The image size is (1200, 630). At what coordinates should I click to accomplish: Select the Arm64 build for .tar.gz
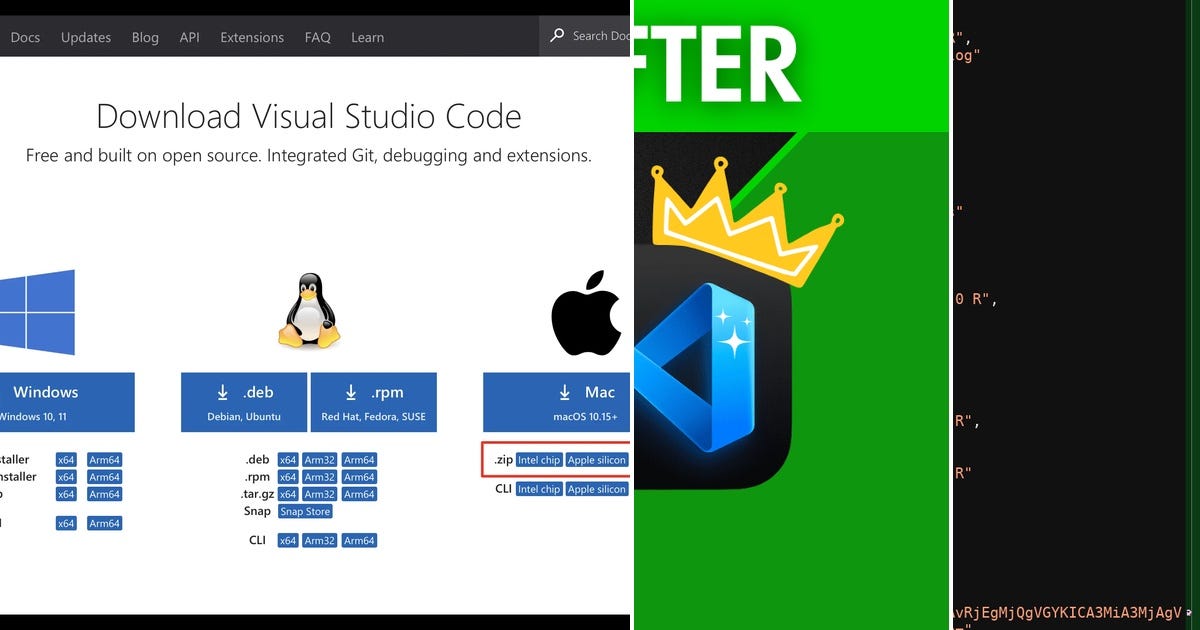tap(359, 494)
